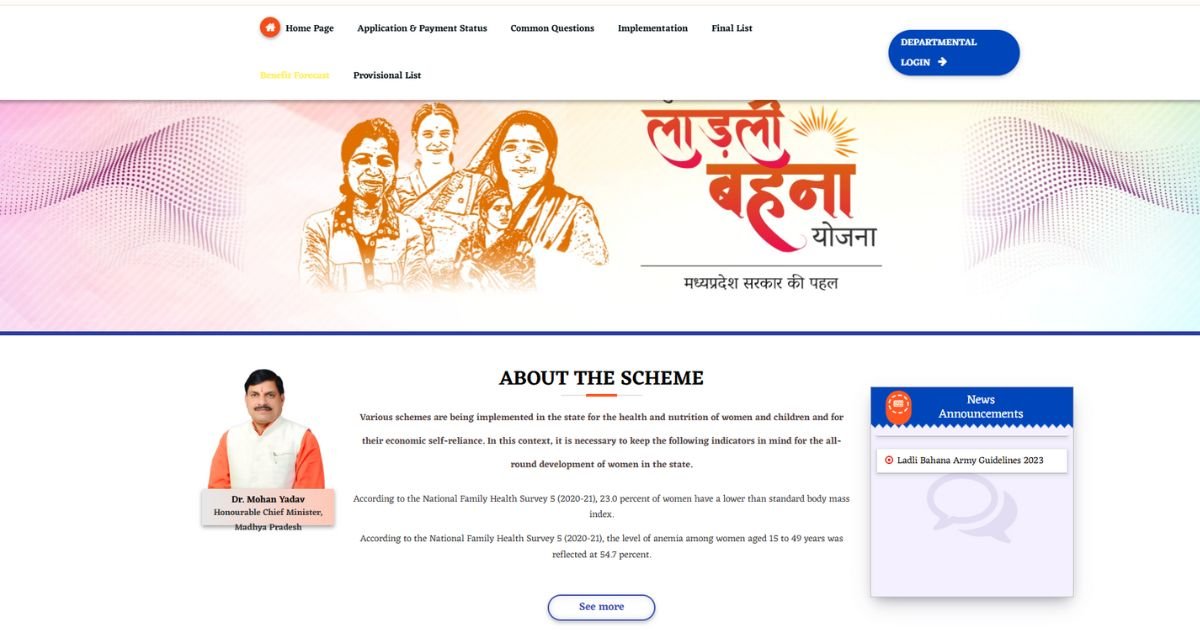Open the Provisional List page
The height and width of the screenshot is (630, 1200).
(387, 75)
